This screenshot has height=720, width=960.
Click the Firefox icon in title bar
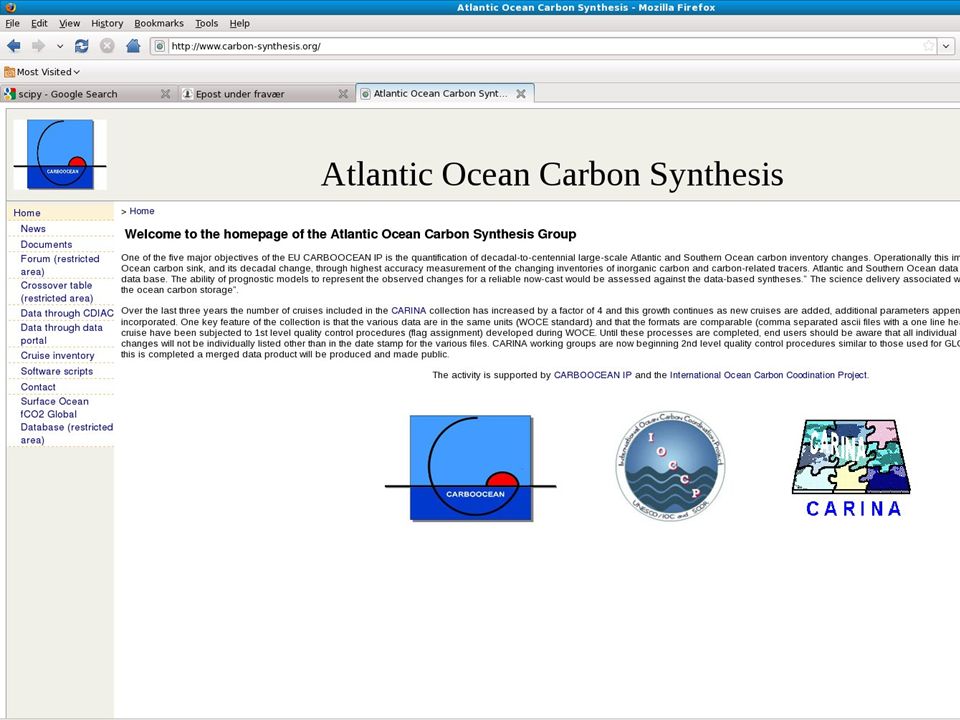click(x=10, y=7)
